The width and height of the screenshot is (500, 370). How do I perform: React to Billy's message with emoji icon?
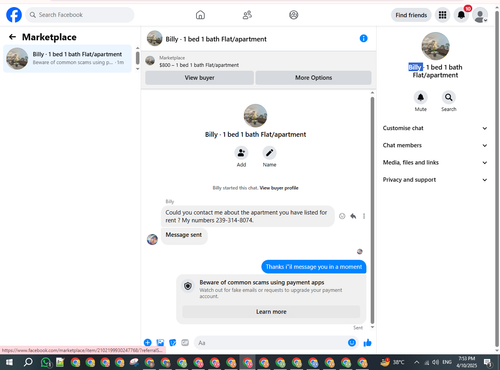pyautogui.click(x=342, y=216)
